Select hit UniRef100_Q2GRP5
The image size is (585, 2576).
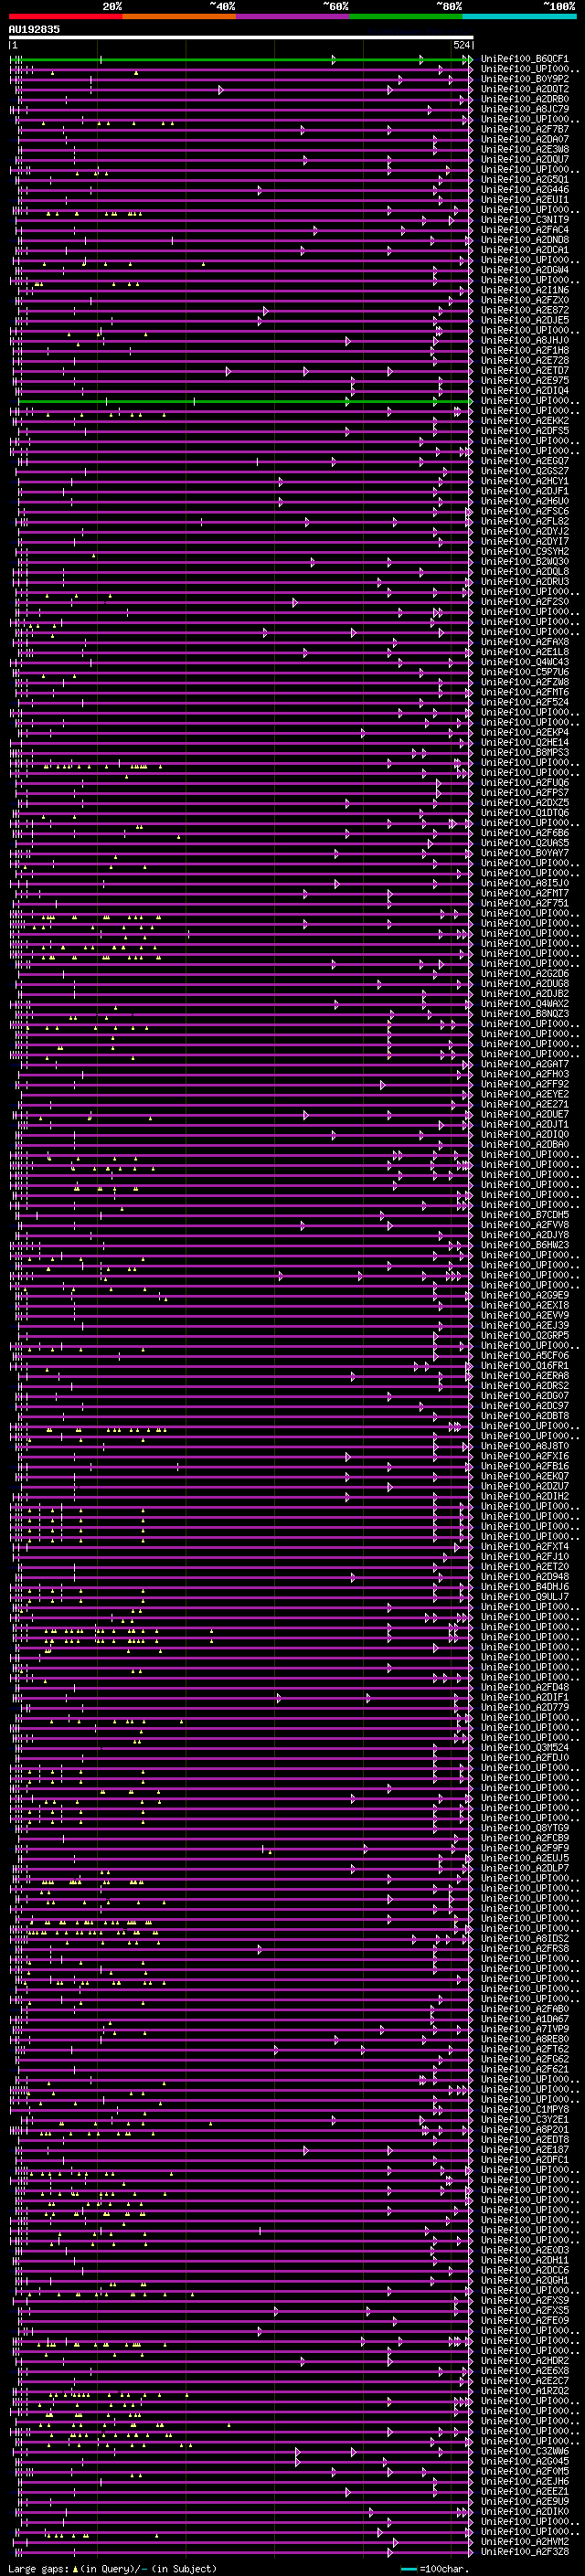(524, 1335)
